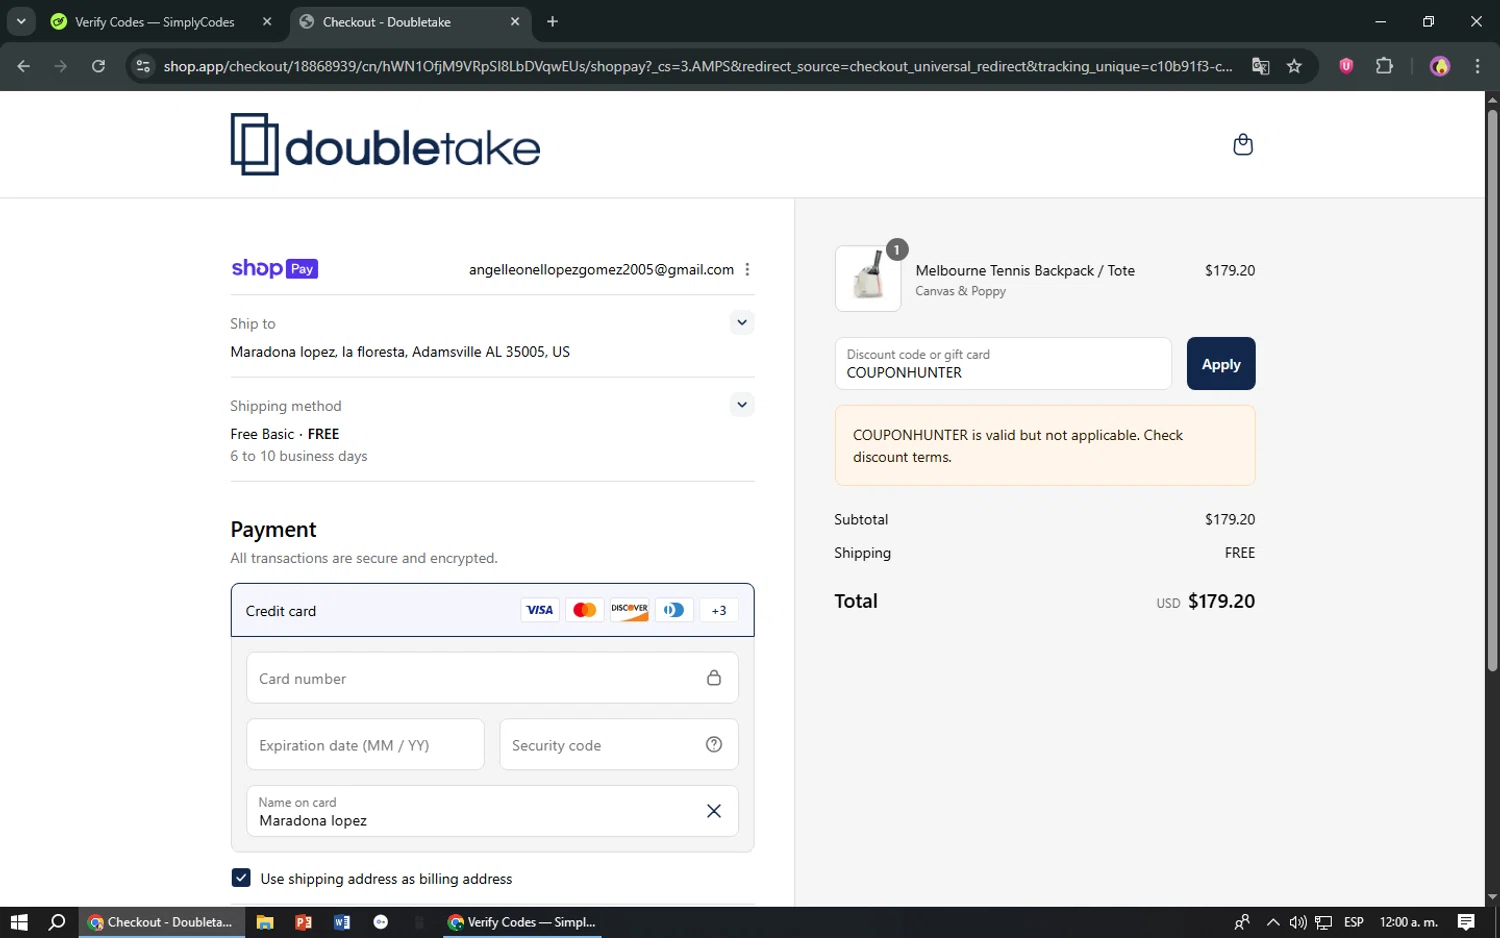Open the Chrome three-dot menu
This screenshot has height=938, width=1500.
[1477, 66]
